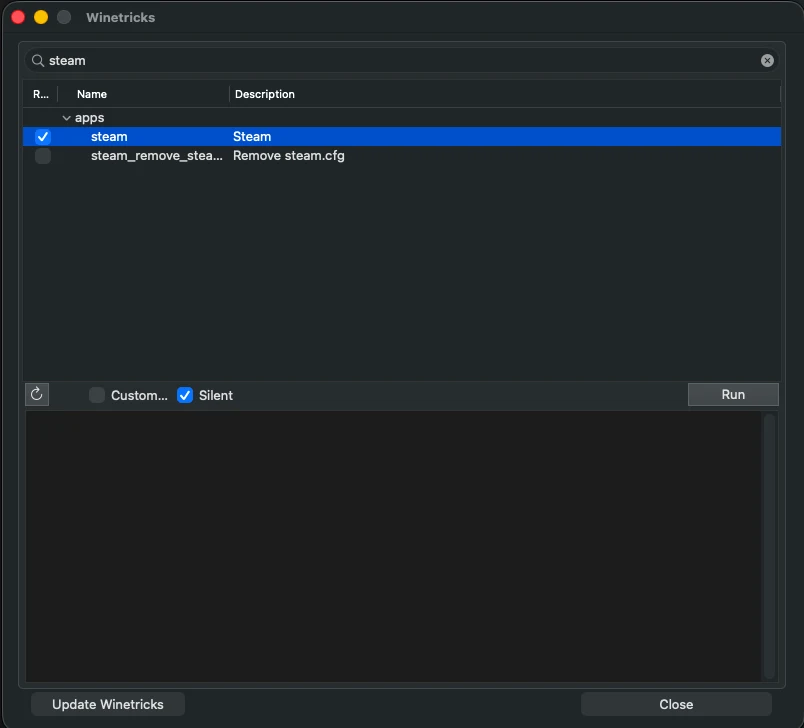
Task: Uncheck the steam package checkbox
Action: click(x=43, y=137)
